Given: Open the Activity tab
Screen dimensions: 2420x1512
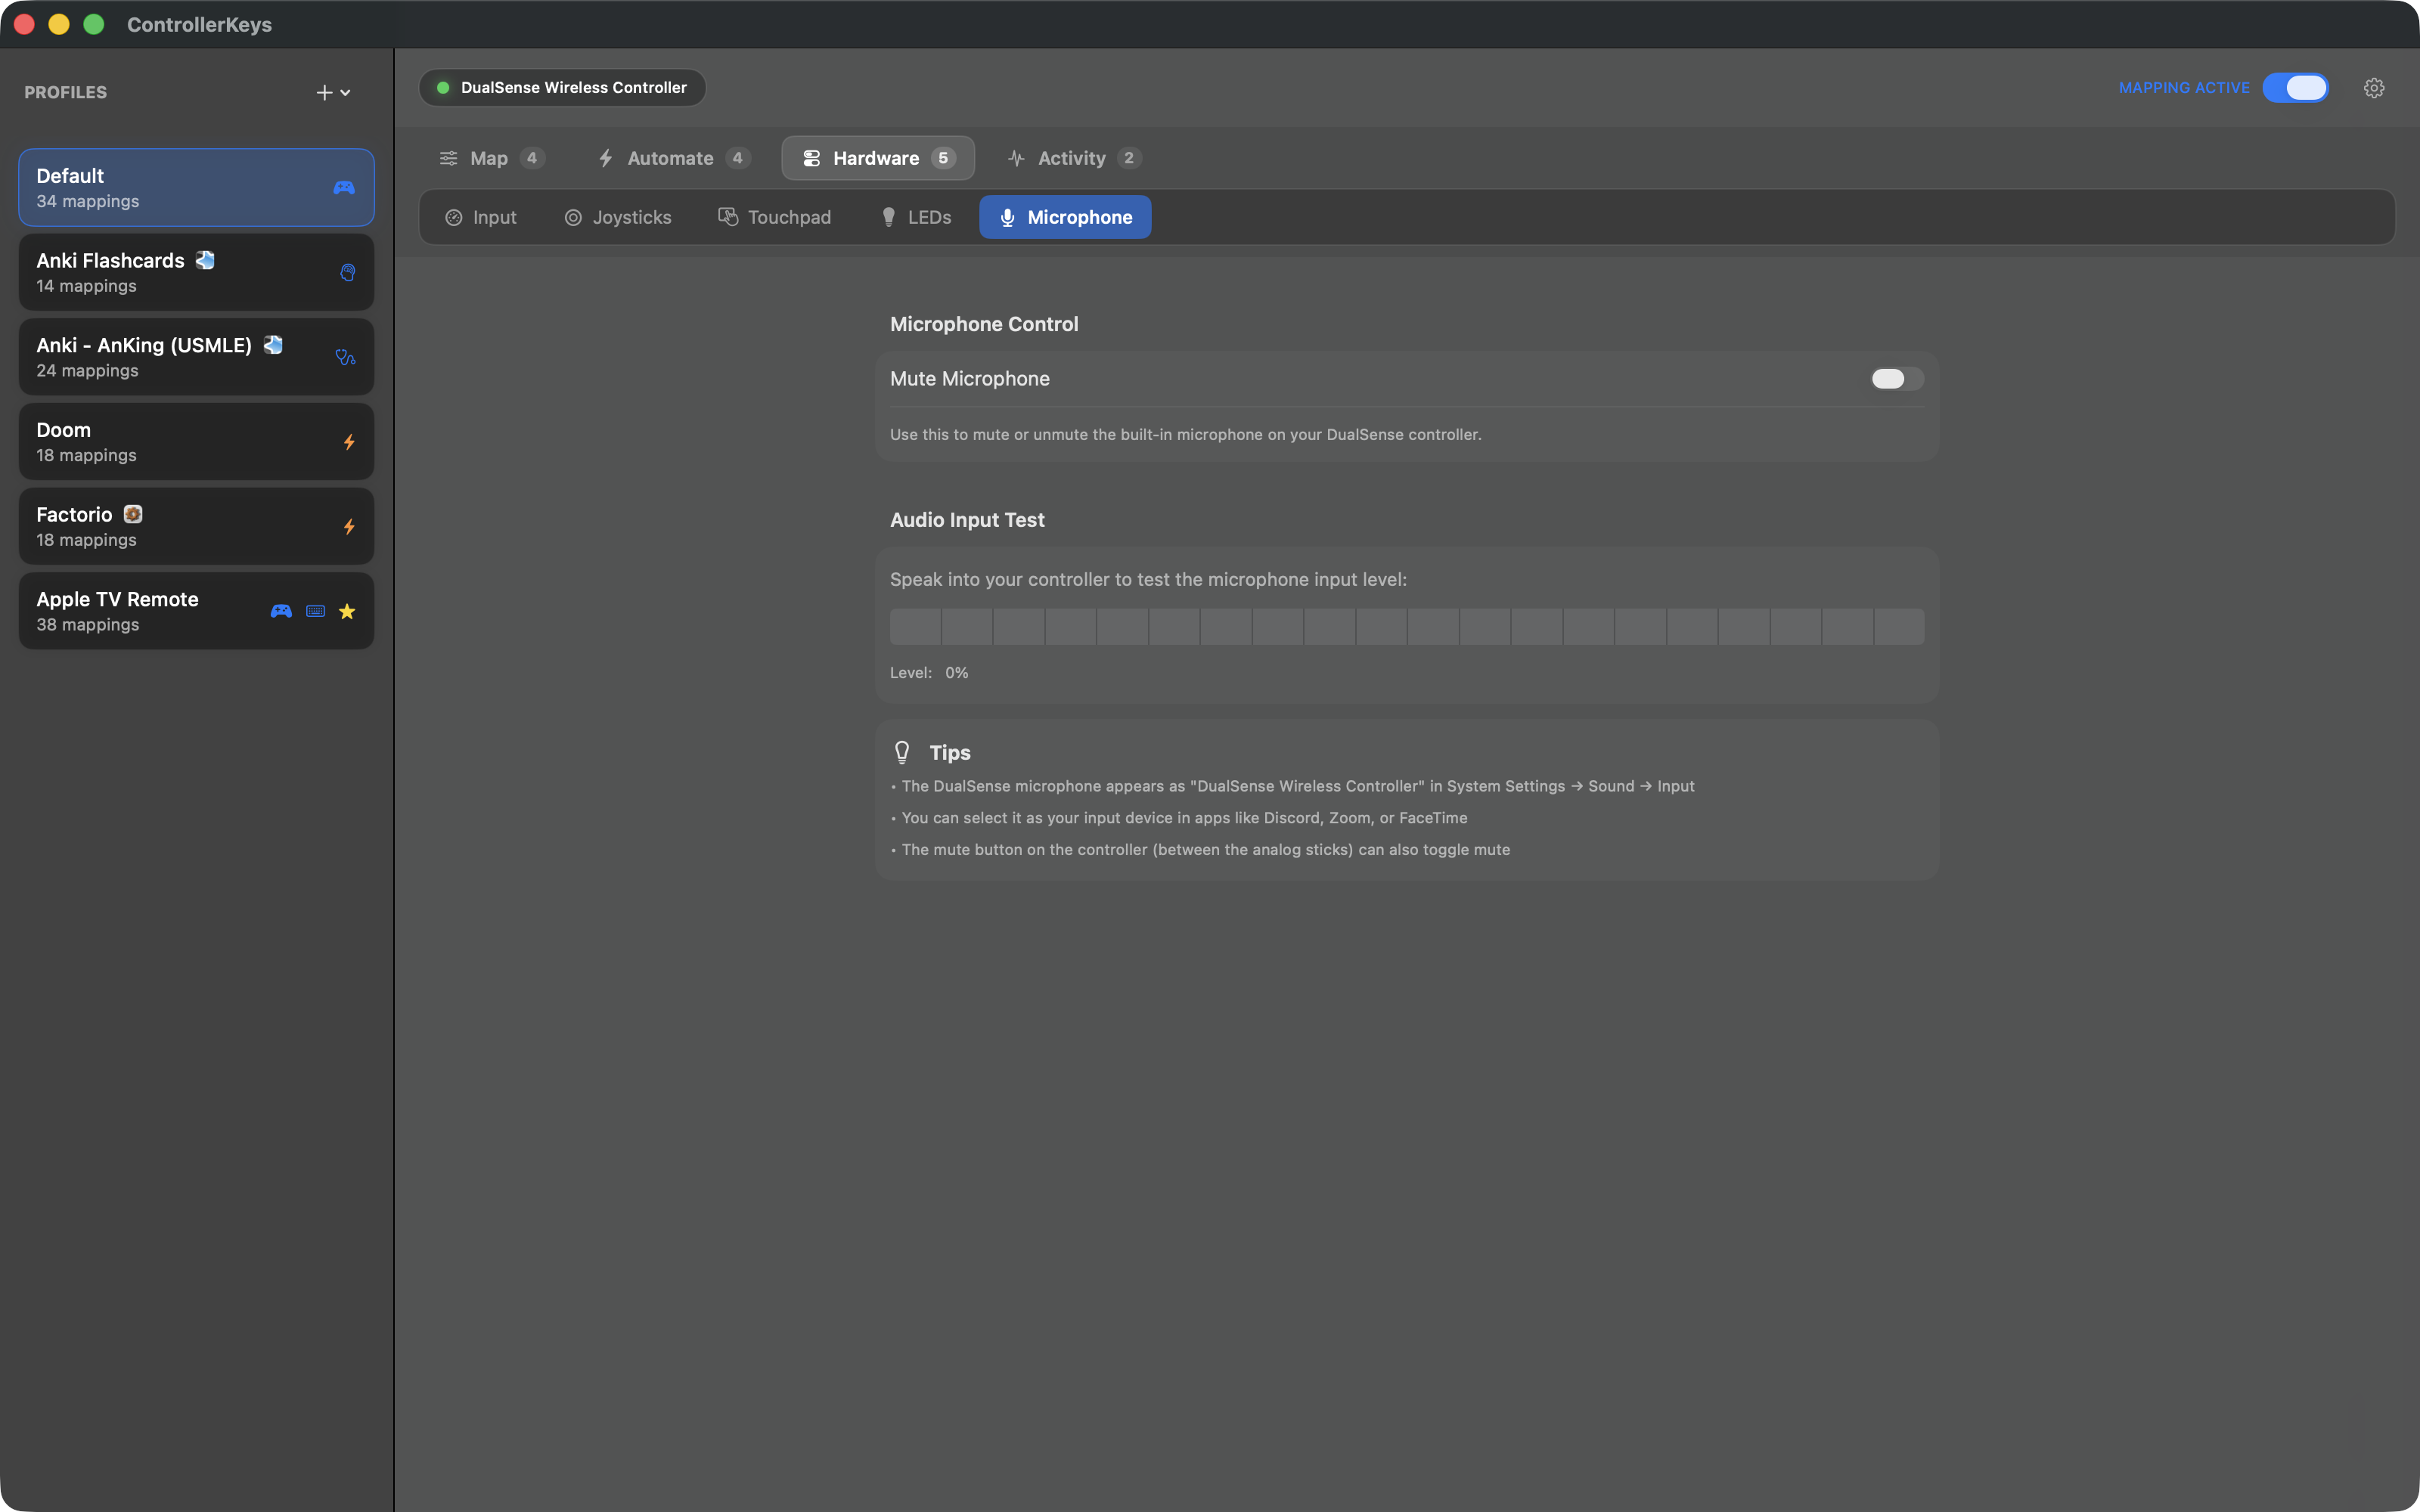Looking at the screenshot, I should 1073,158.
